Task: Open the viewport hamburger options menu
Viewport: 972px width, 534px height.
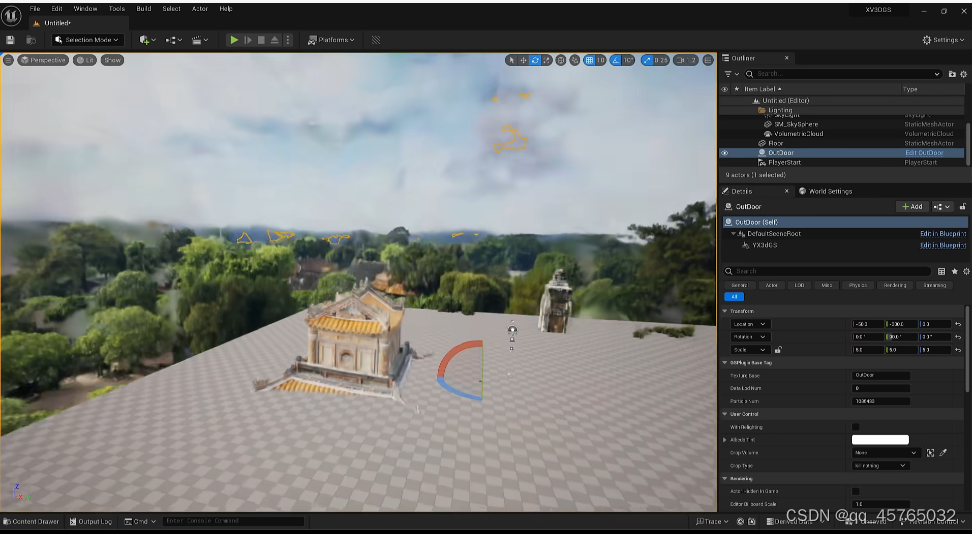Action: pos(8,60)
